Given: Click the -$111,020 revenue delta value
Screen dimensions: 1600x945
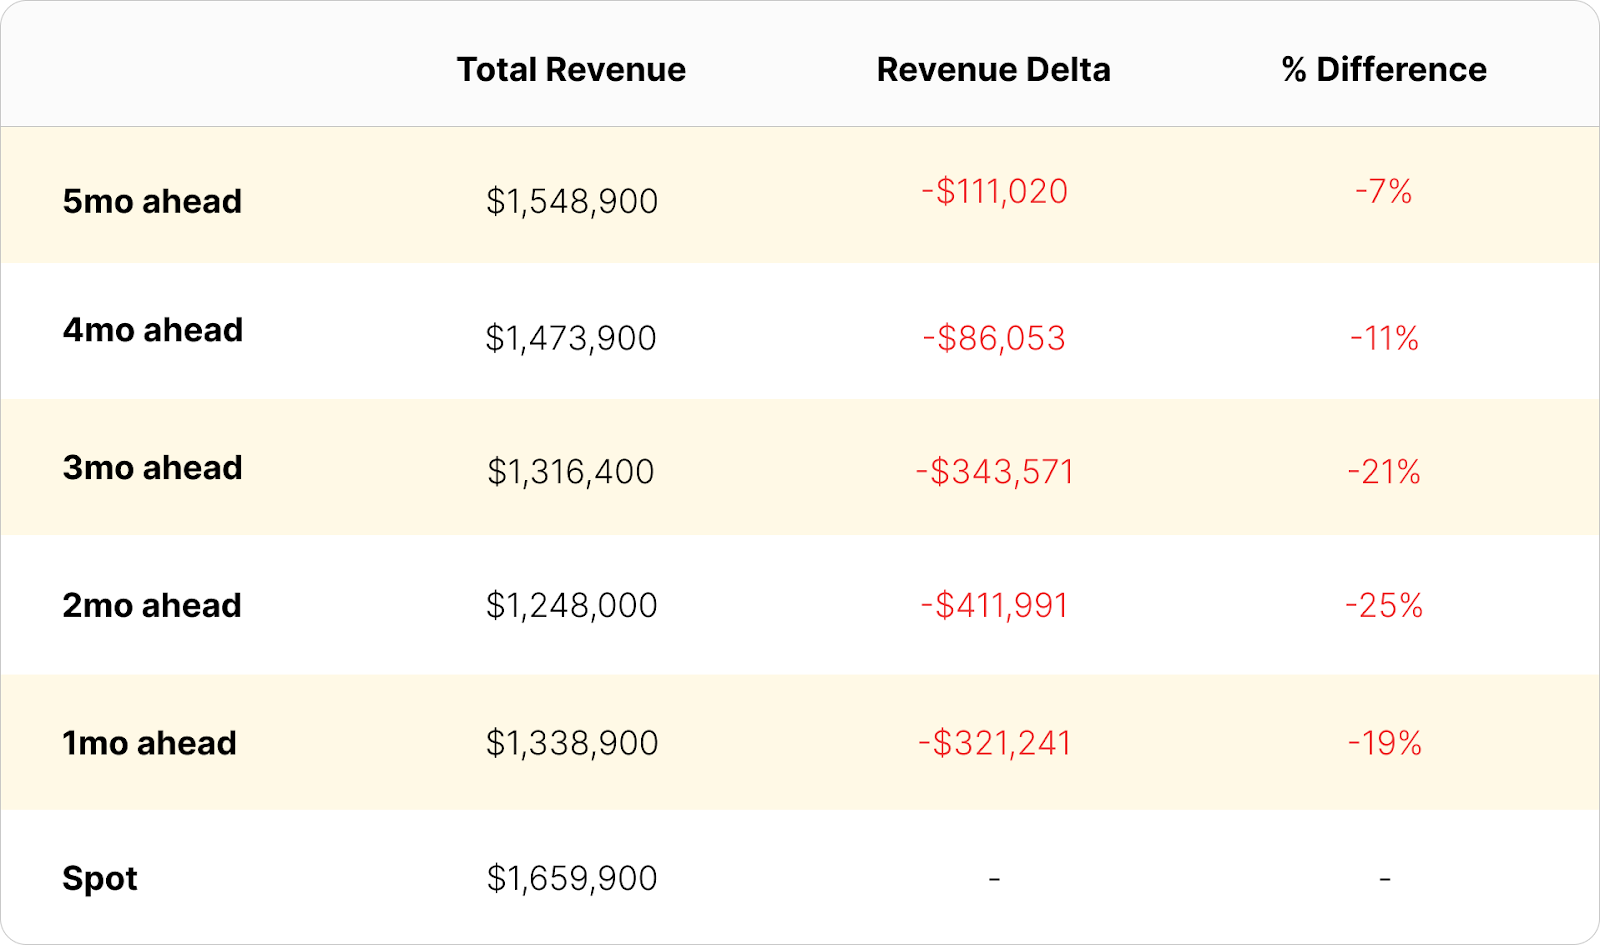Looking at the screenshot, I should coord(994,192).
